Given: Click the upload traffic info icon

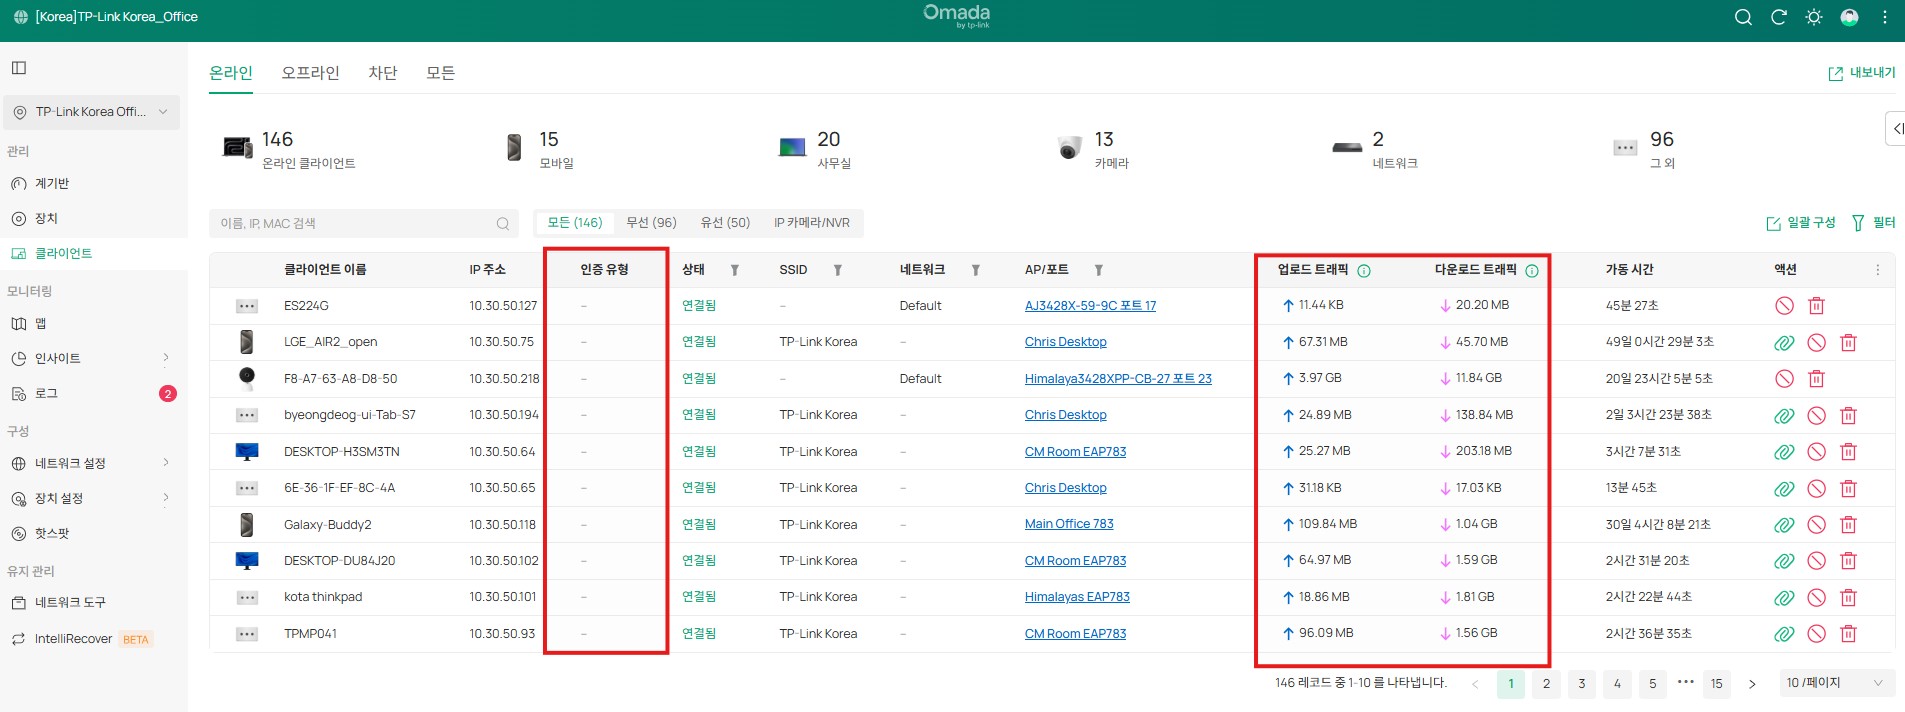Looking at the screenshot, I should (1364, 270).
